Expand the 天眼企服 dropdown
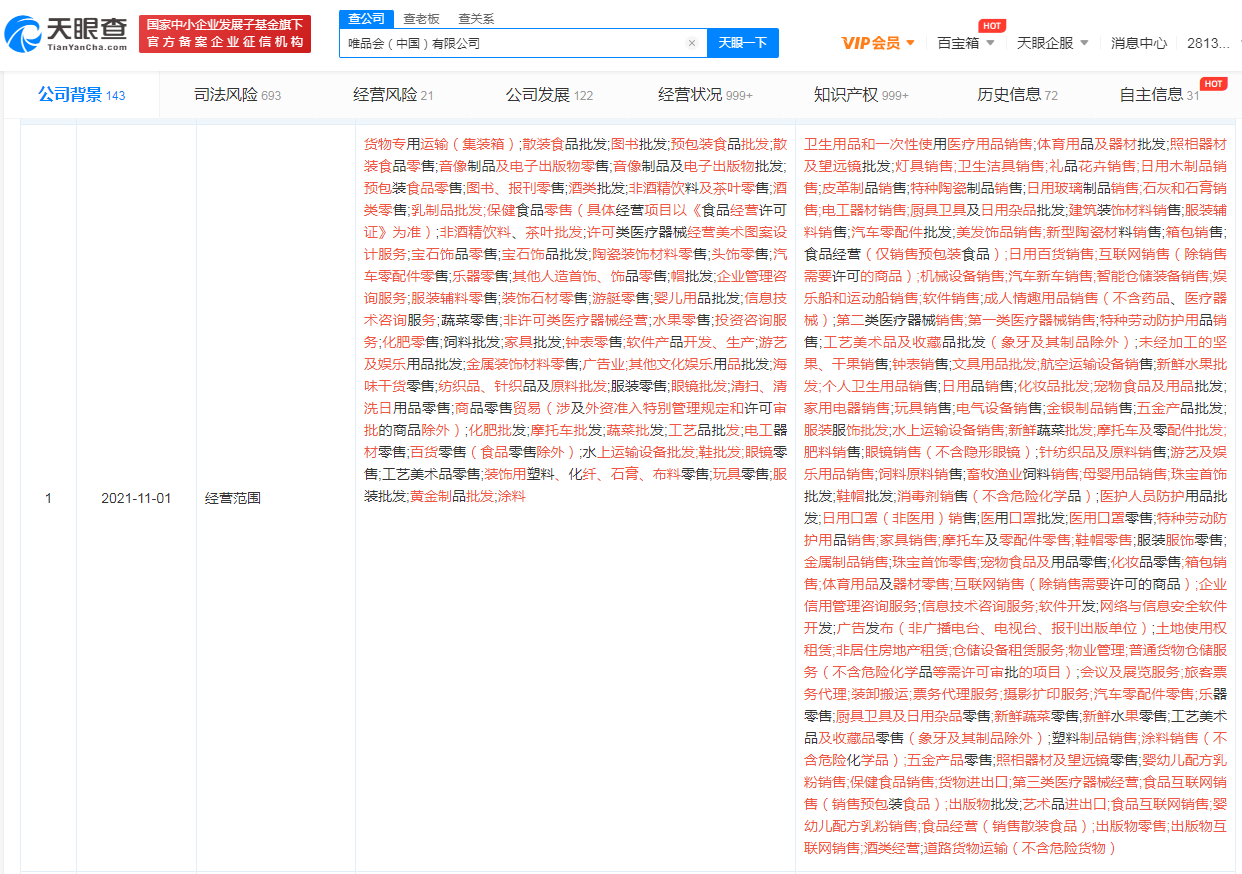Screen dimensions: 1242x874 tap(1053, 43)
